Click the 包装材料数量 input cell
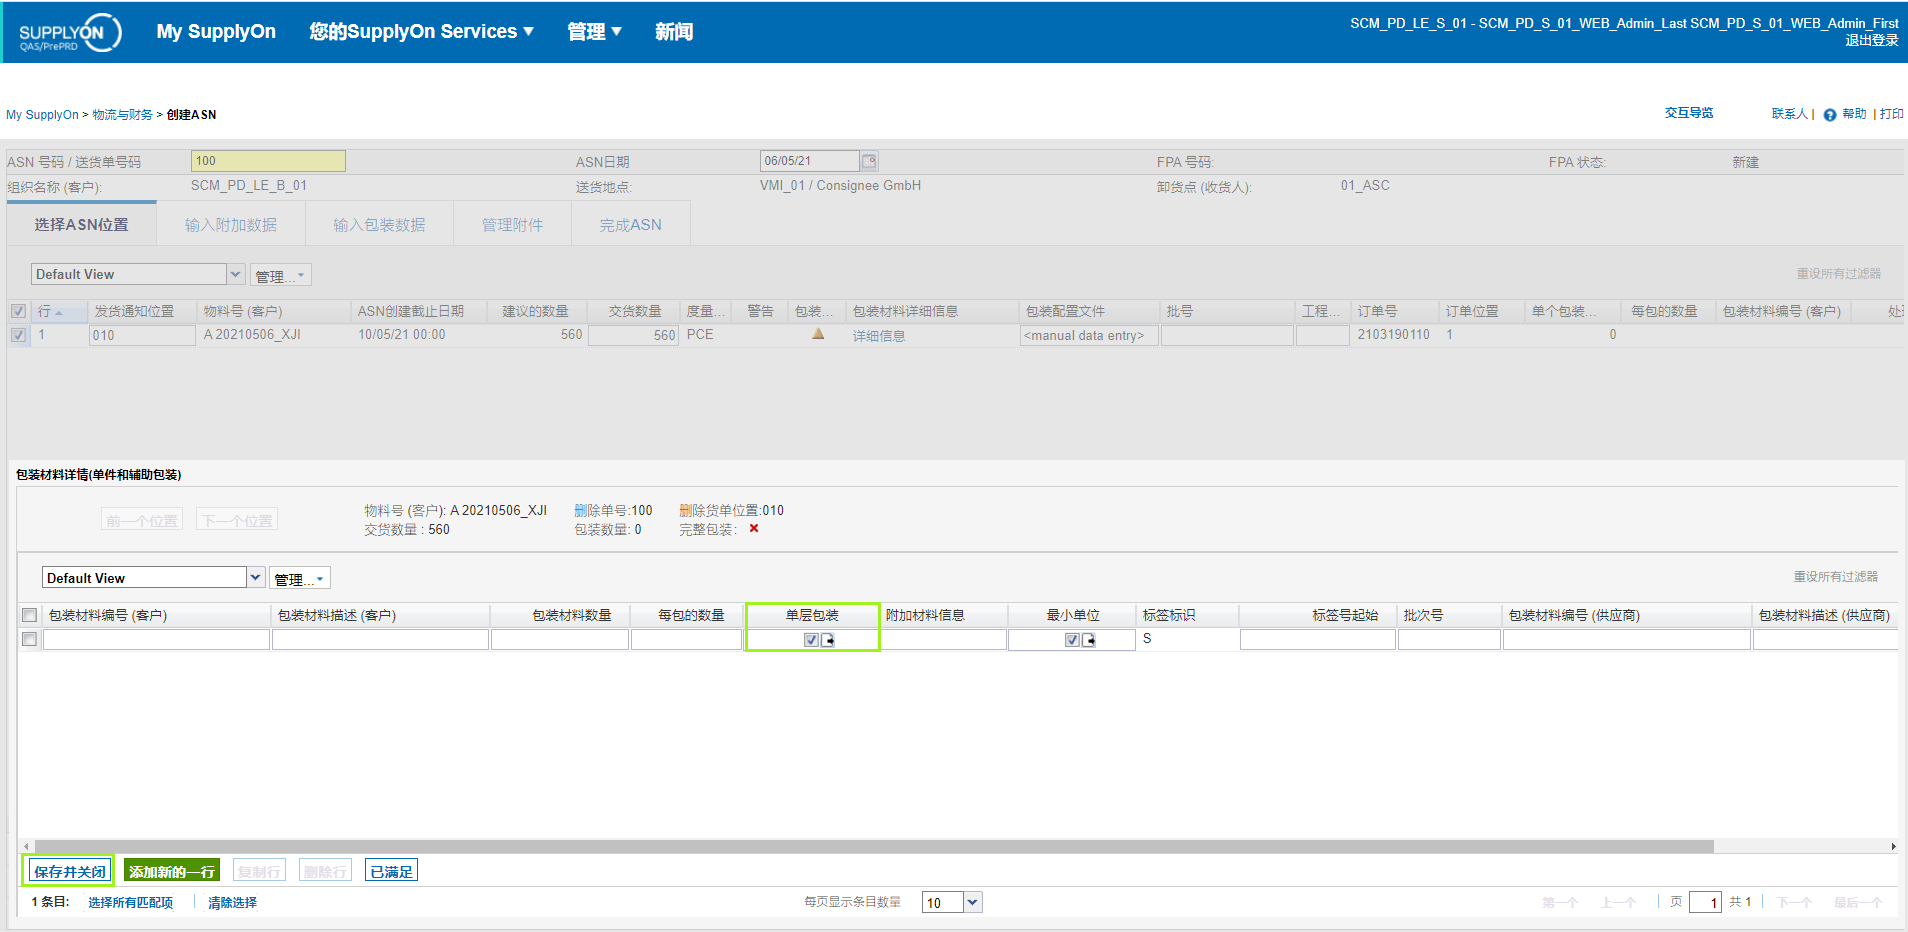Image resolution: width=1908 pixels, height=932 pixels. coord(560,639)
